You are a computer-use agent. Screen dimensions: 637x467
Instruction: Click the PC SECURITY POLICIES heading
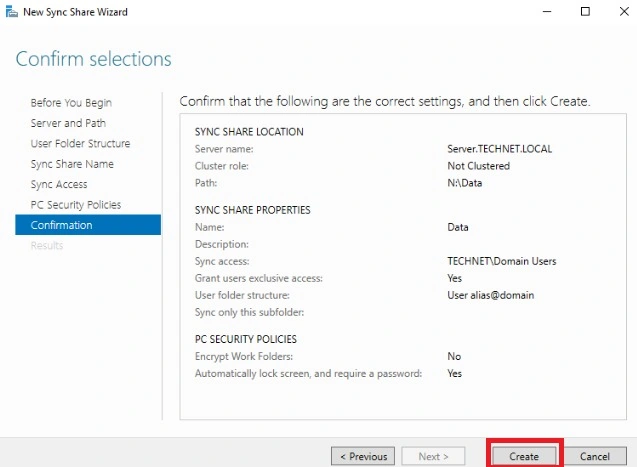(x=246, y=339)
